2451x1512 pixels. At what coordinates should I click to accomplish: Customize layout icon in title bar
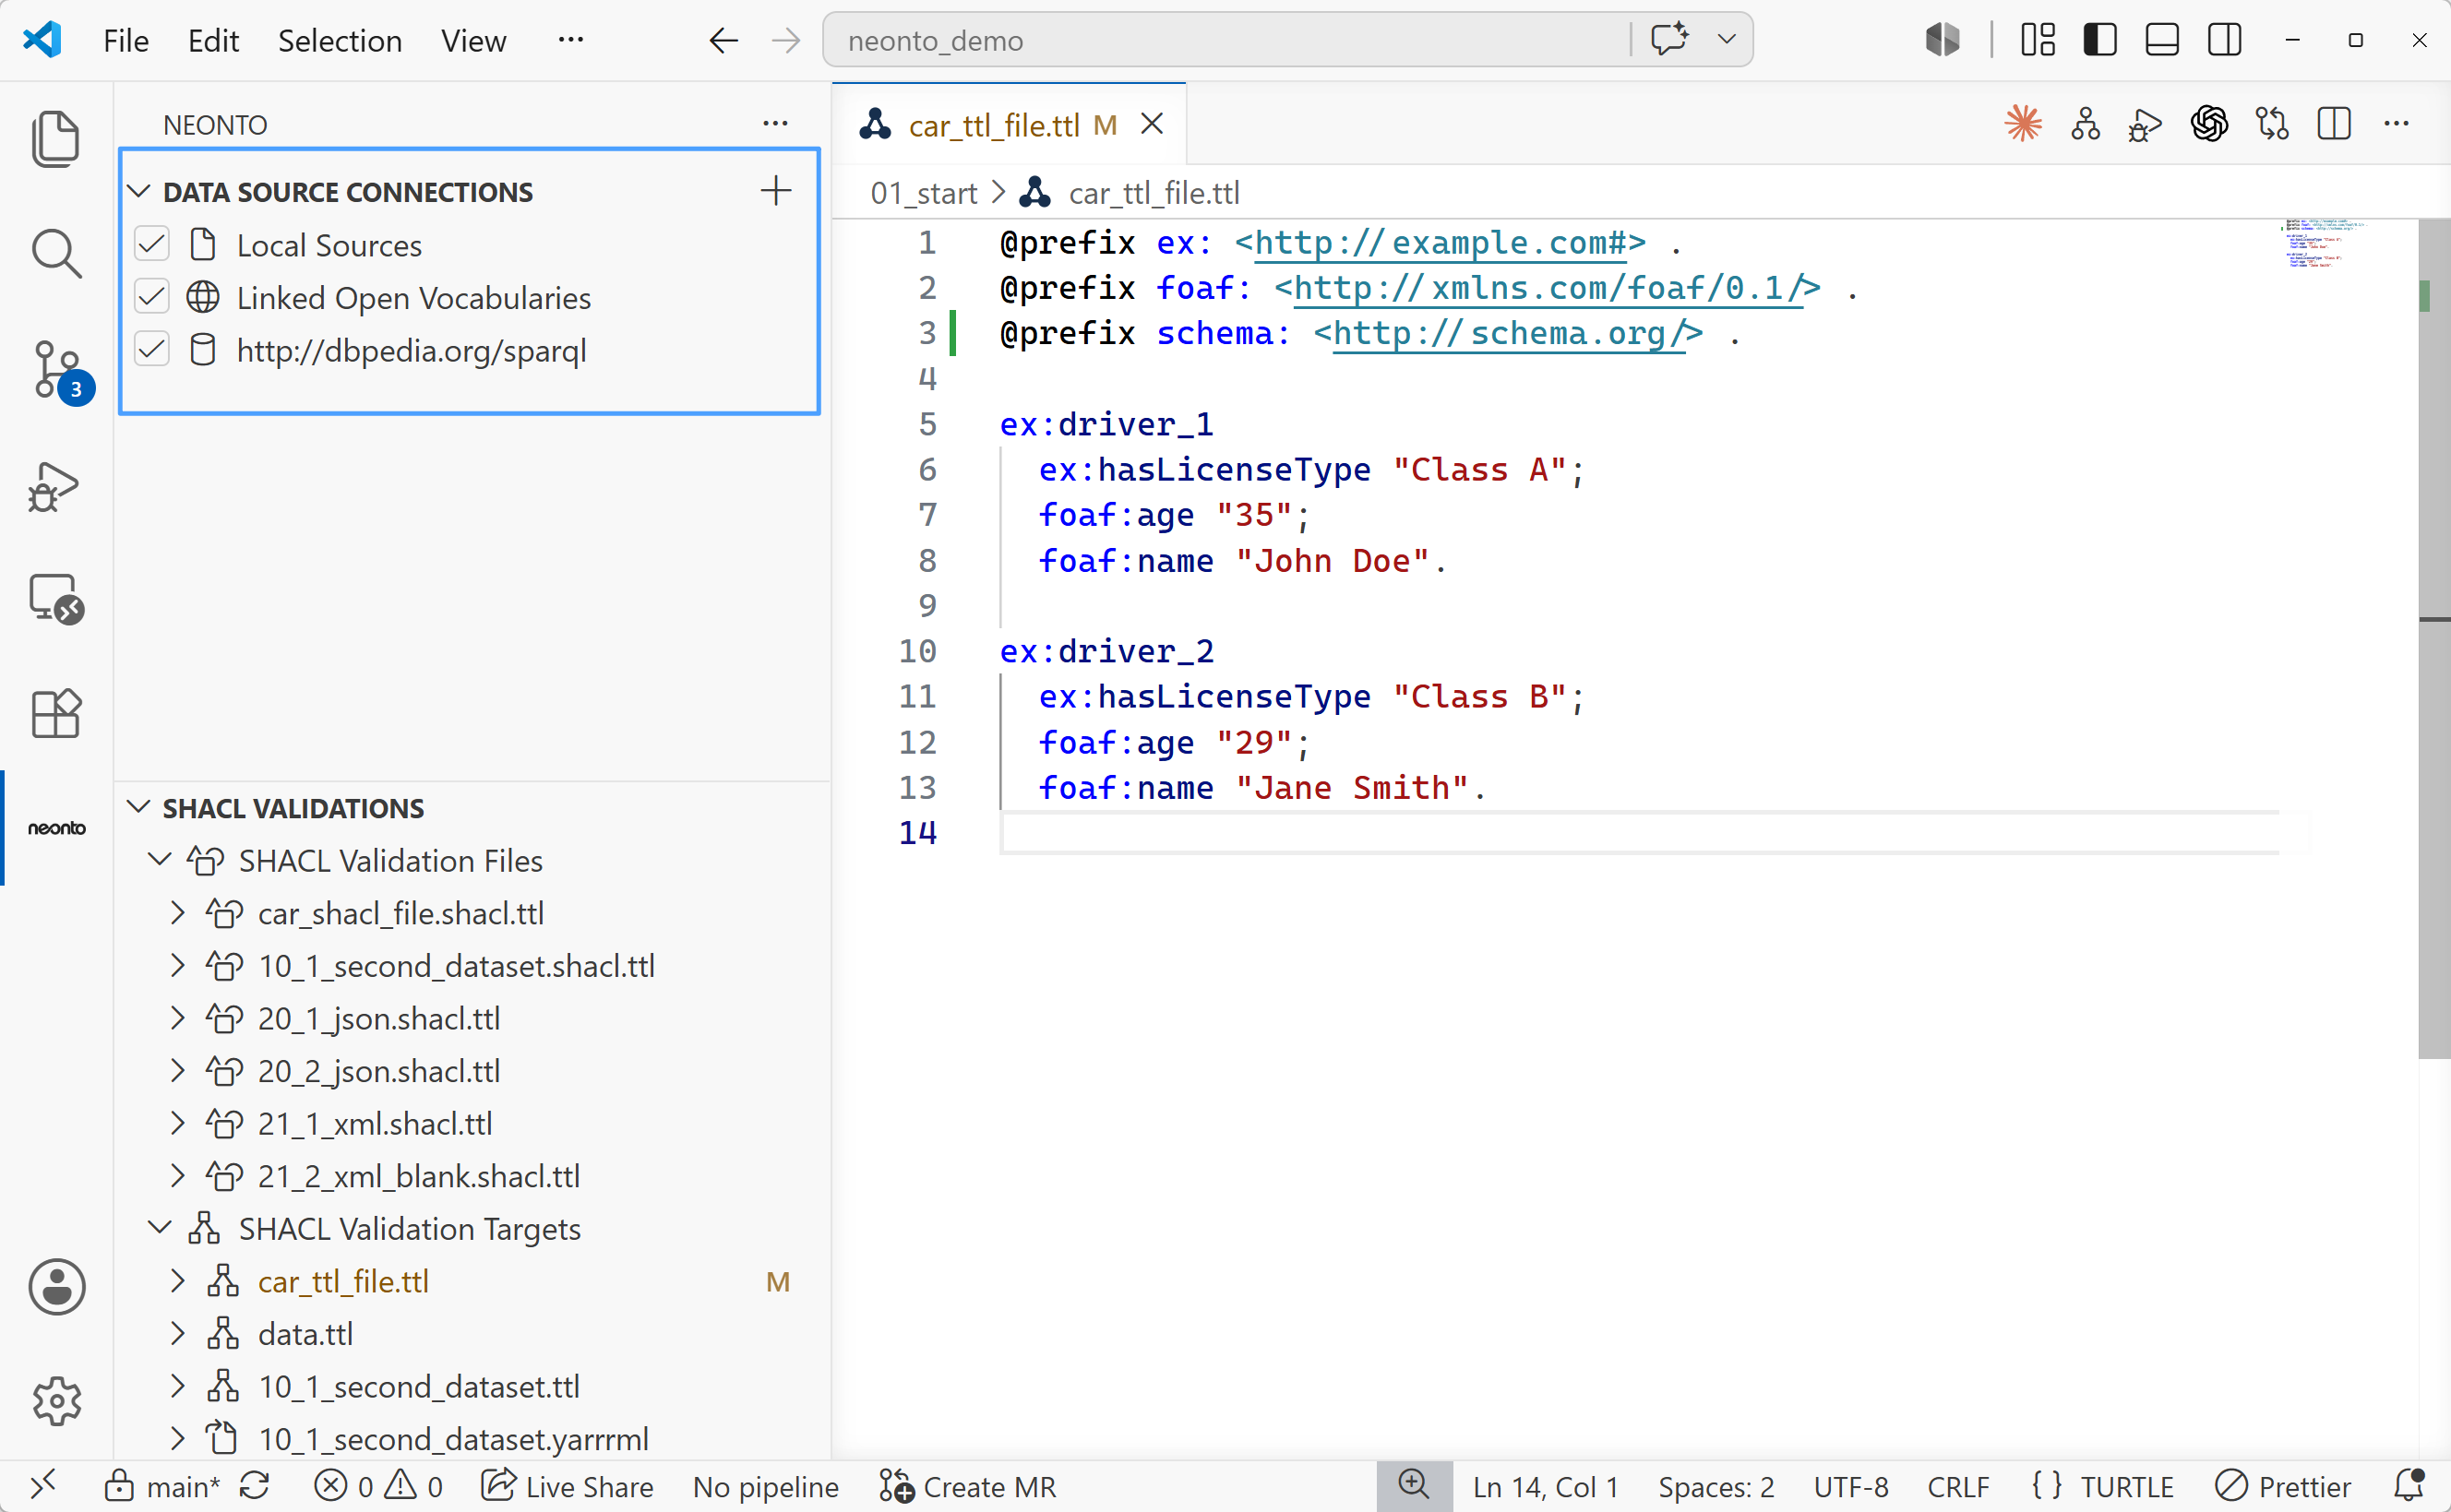coord(2038,40)
